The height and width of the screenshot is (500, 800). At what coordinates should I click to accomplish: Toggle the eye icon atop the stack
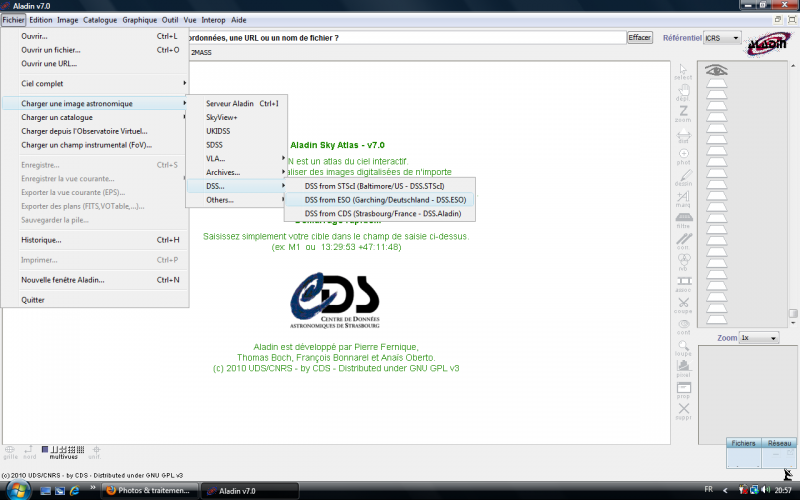coord(716,70)
